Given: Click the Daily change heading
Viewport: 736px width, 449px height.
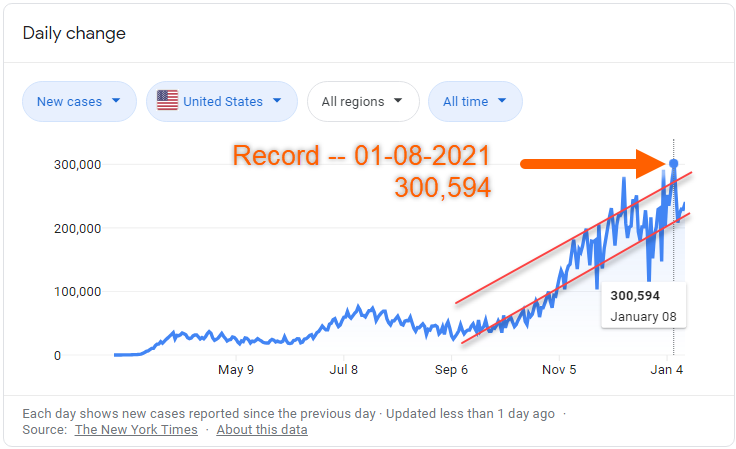Looking at the screenshot, I should [75, 34].
